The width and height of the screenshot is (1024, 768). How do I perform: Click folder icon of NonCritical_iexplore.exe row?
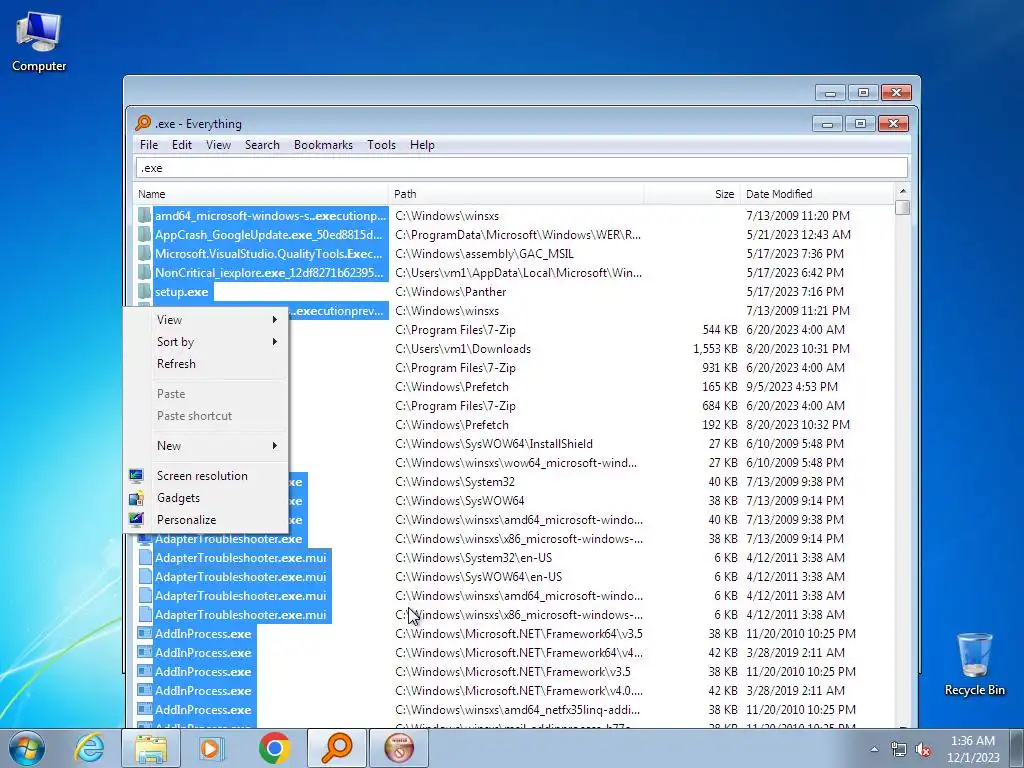pyautogui.click(x=144, y=272)
